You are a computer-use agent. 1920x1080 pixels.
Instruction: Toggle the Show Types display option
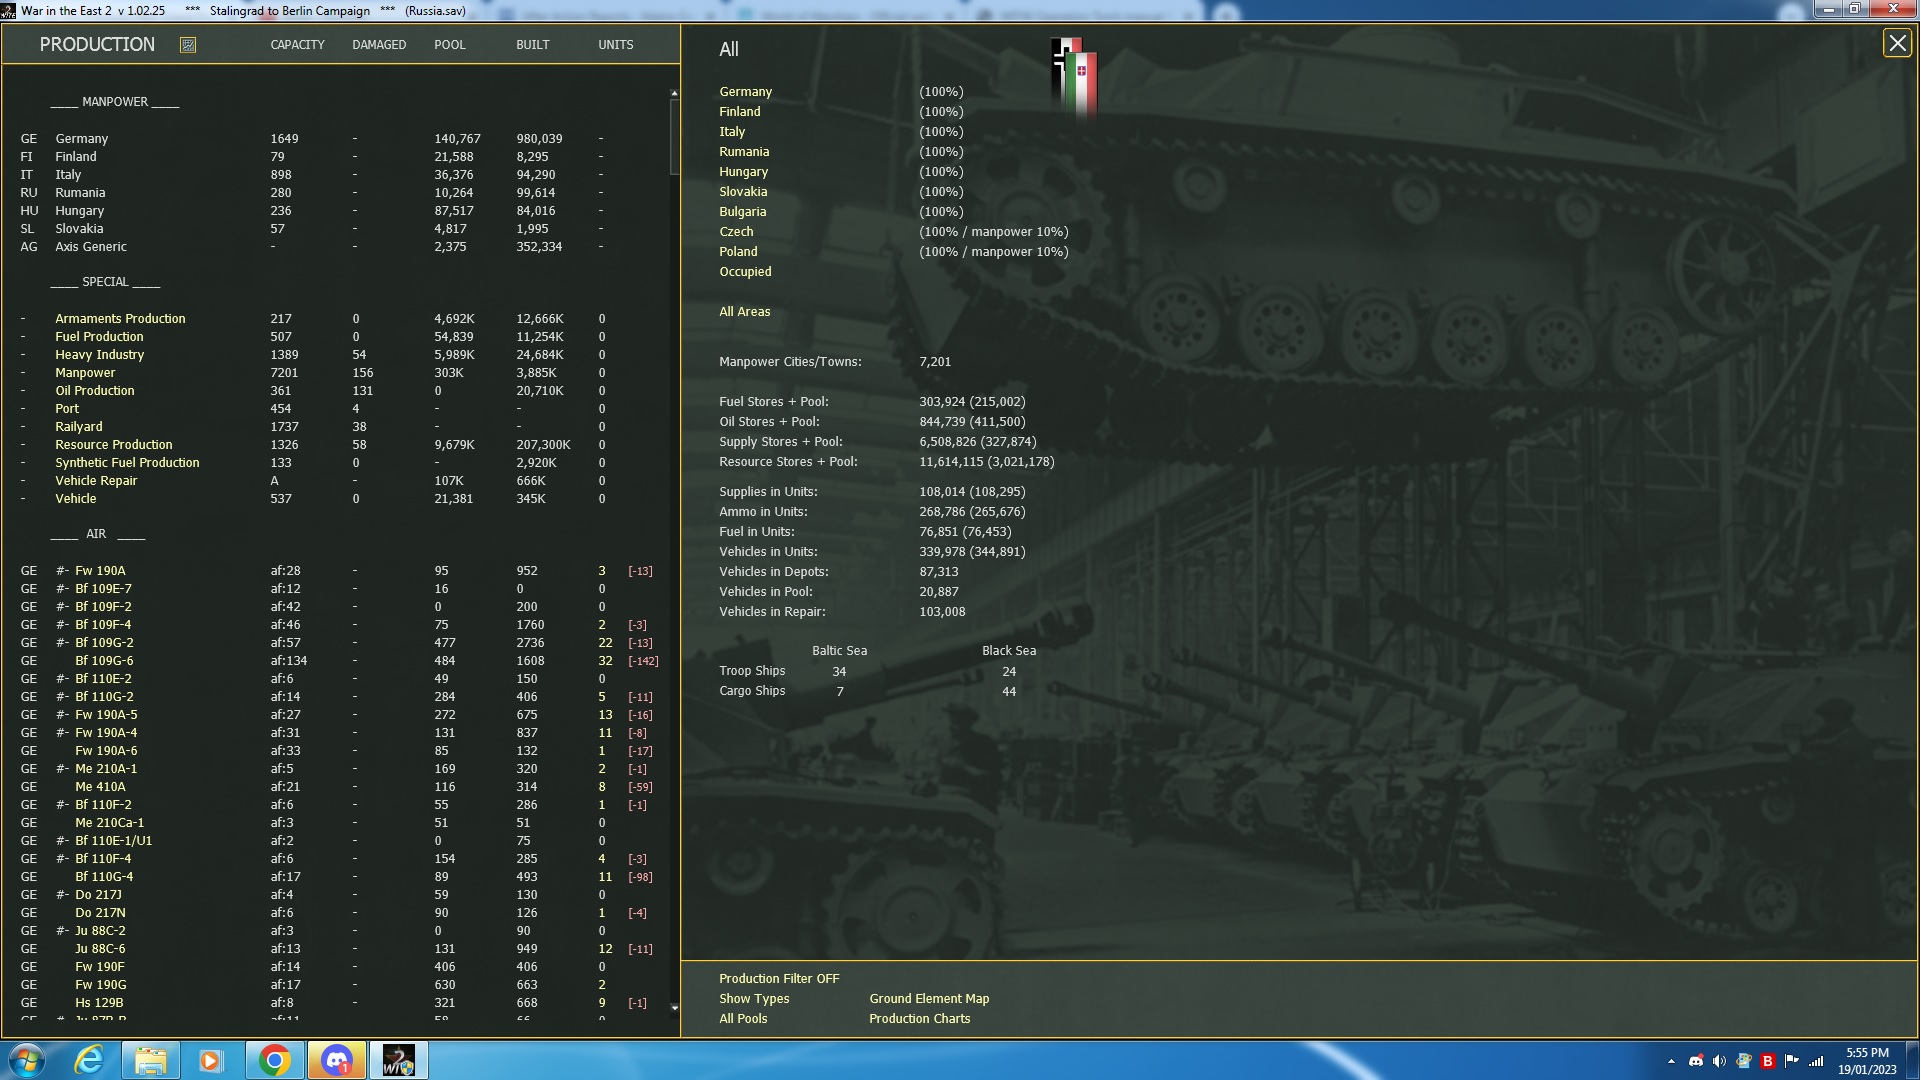point(752,998)
